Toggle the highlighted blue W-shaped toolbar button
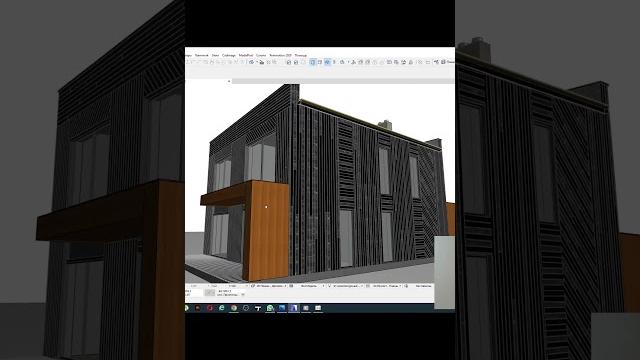This screenshot has width=640, height=360. (327, 62)
